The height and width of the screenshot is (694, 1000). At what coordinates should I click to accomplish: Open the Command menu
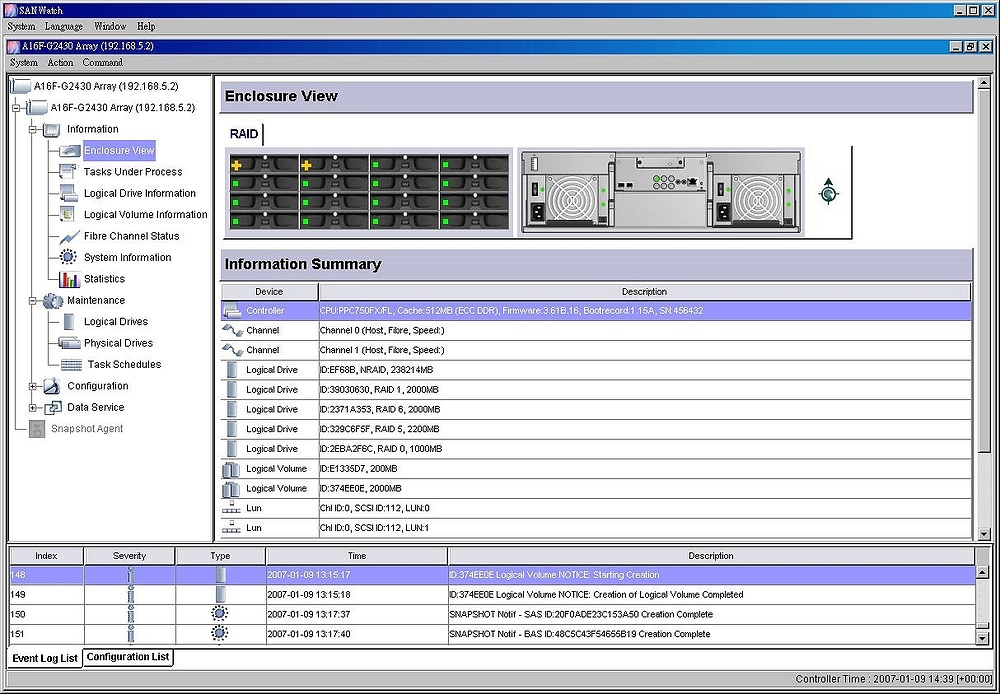pyautogui.click(x=103, y=63)
